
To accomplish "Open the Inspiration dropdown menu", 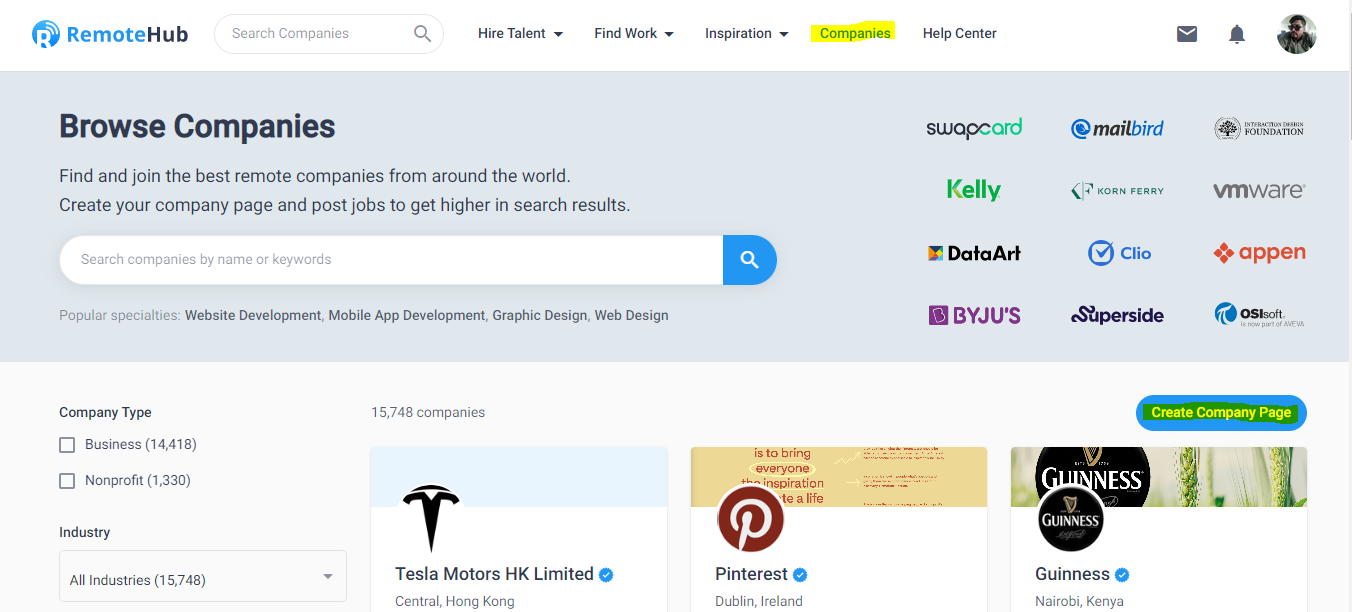I will click(746, 34).
